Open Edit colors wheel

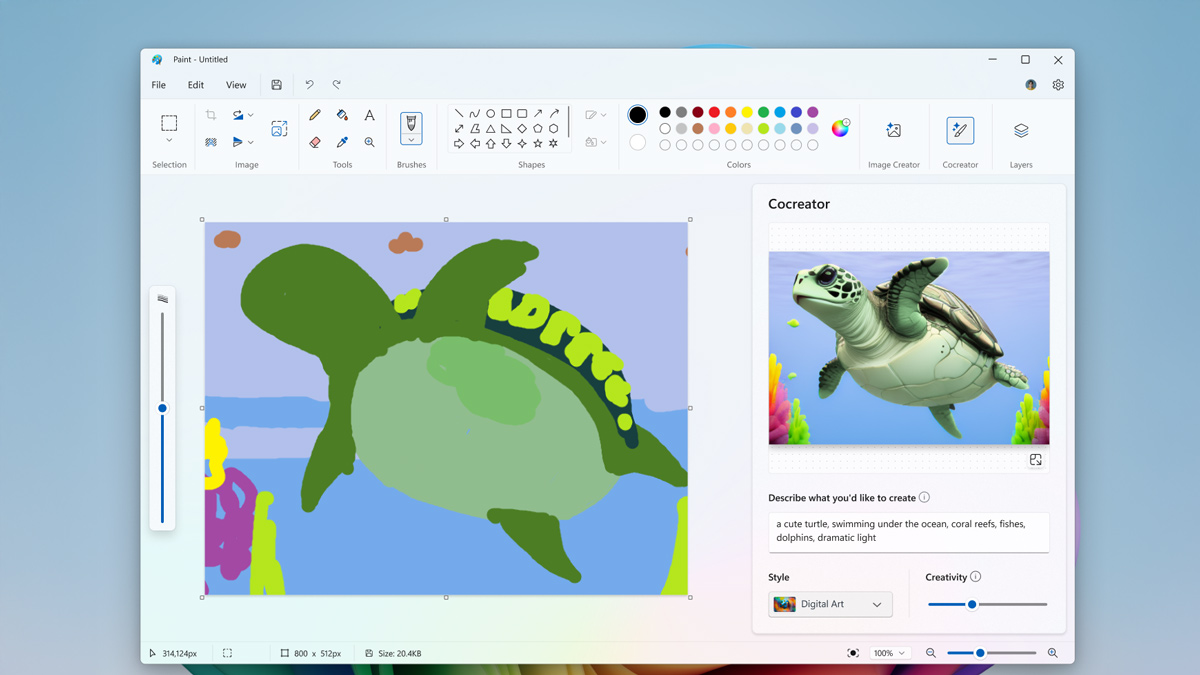point(840,128)
